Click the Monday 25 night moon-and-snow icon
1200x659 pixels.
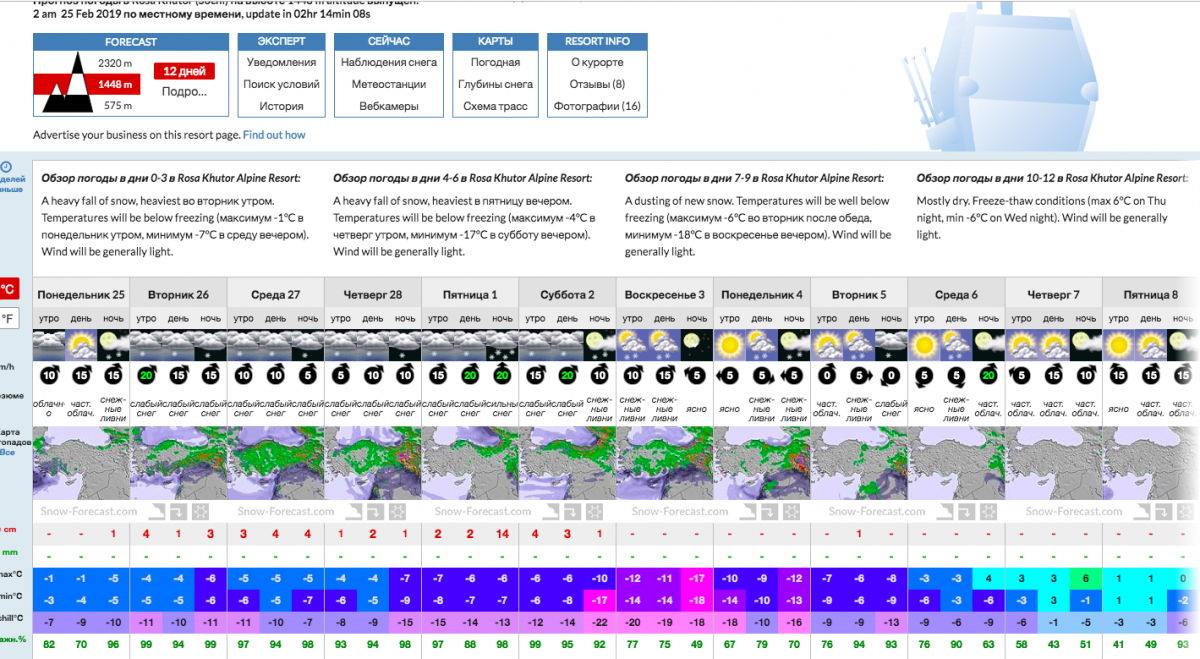[113, 345]
